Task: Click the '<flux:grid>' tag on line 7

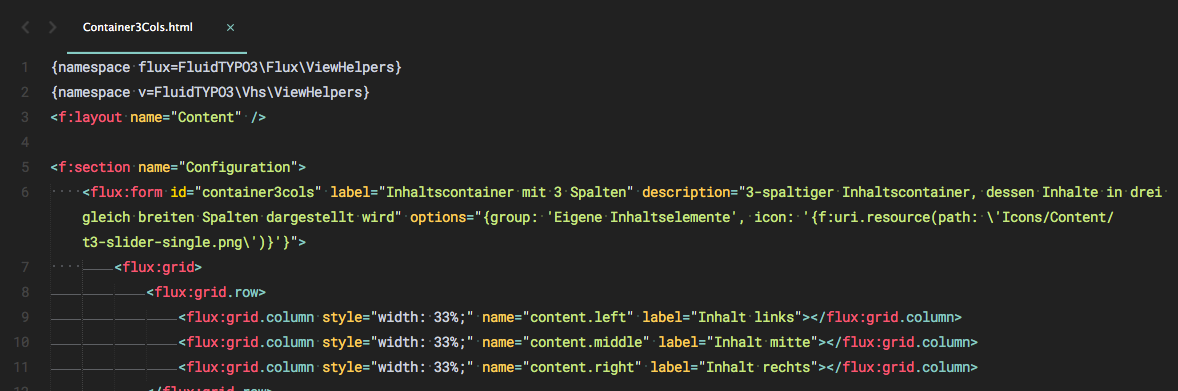Action: tap(158, 267)
